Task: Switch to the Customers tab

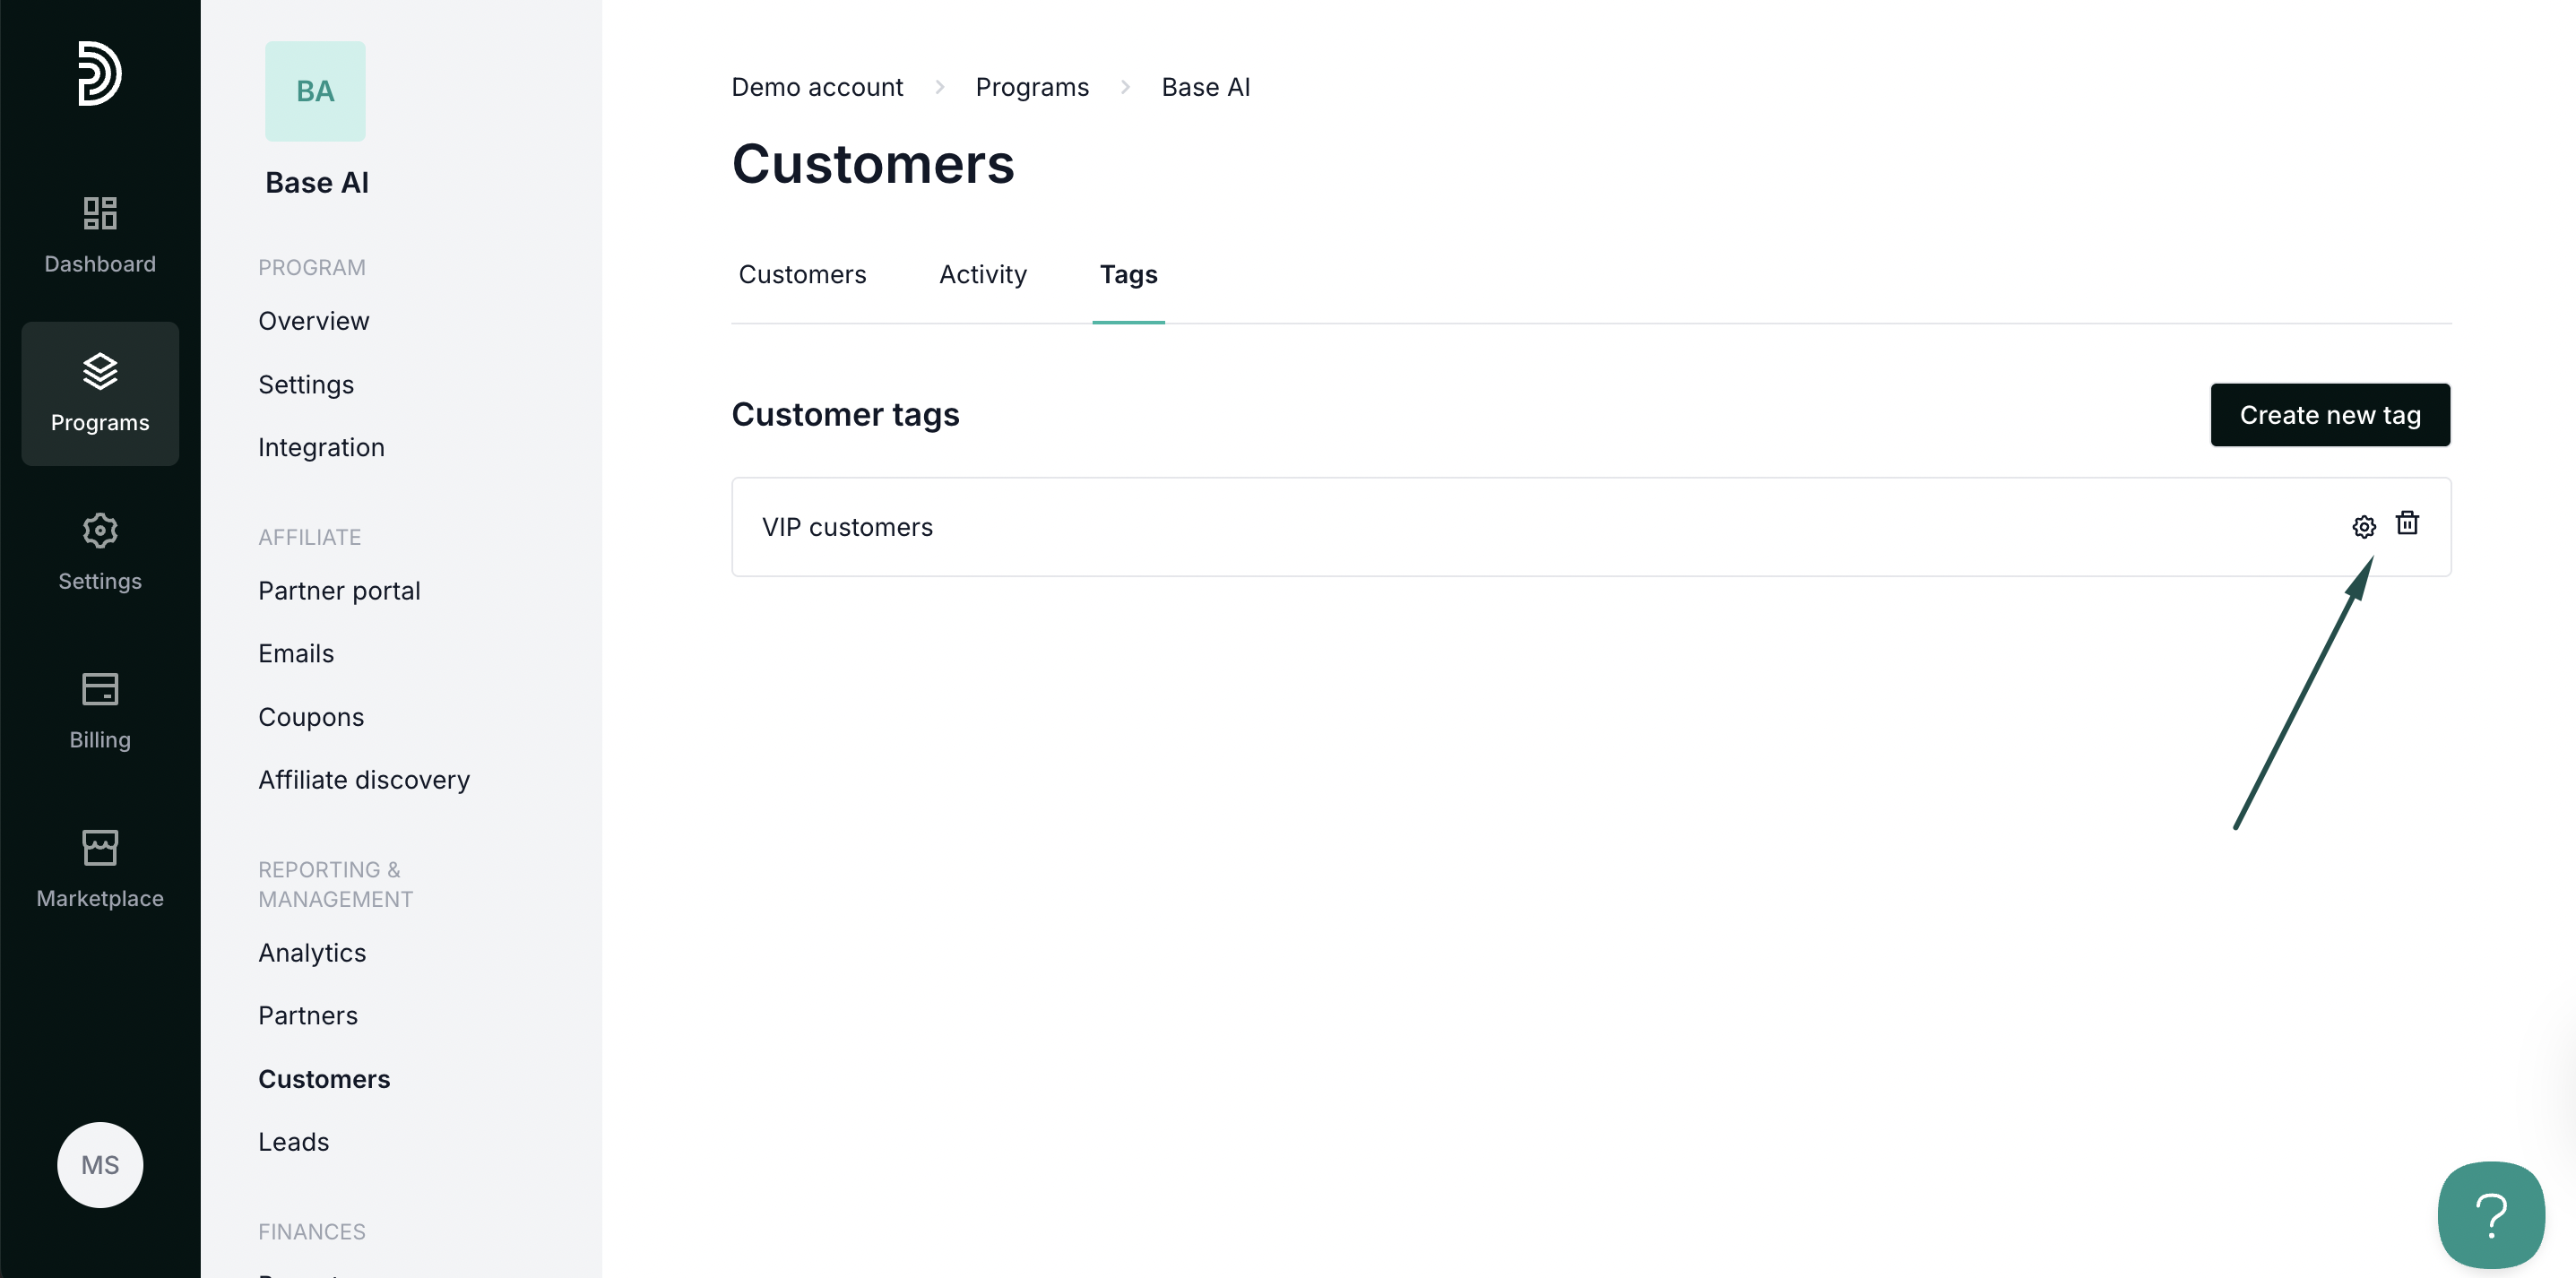Action: [x=802, y=274]
